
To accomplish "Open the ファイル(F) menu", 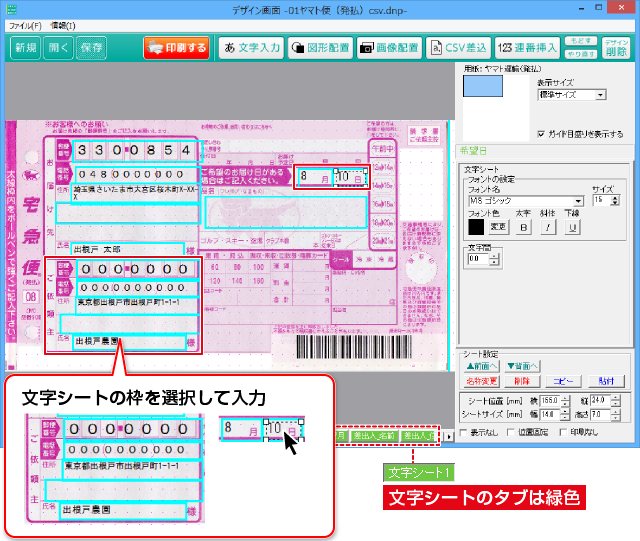I will click(x=25, y=26).
